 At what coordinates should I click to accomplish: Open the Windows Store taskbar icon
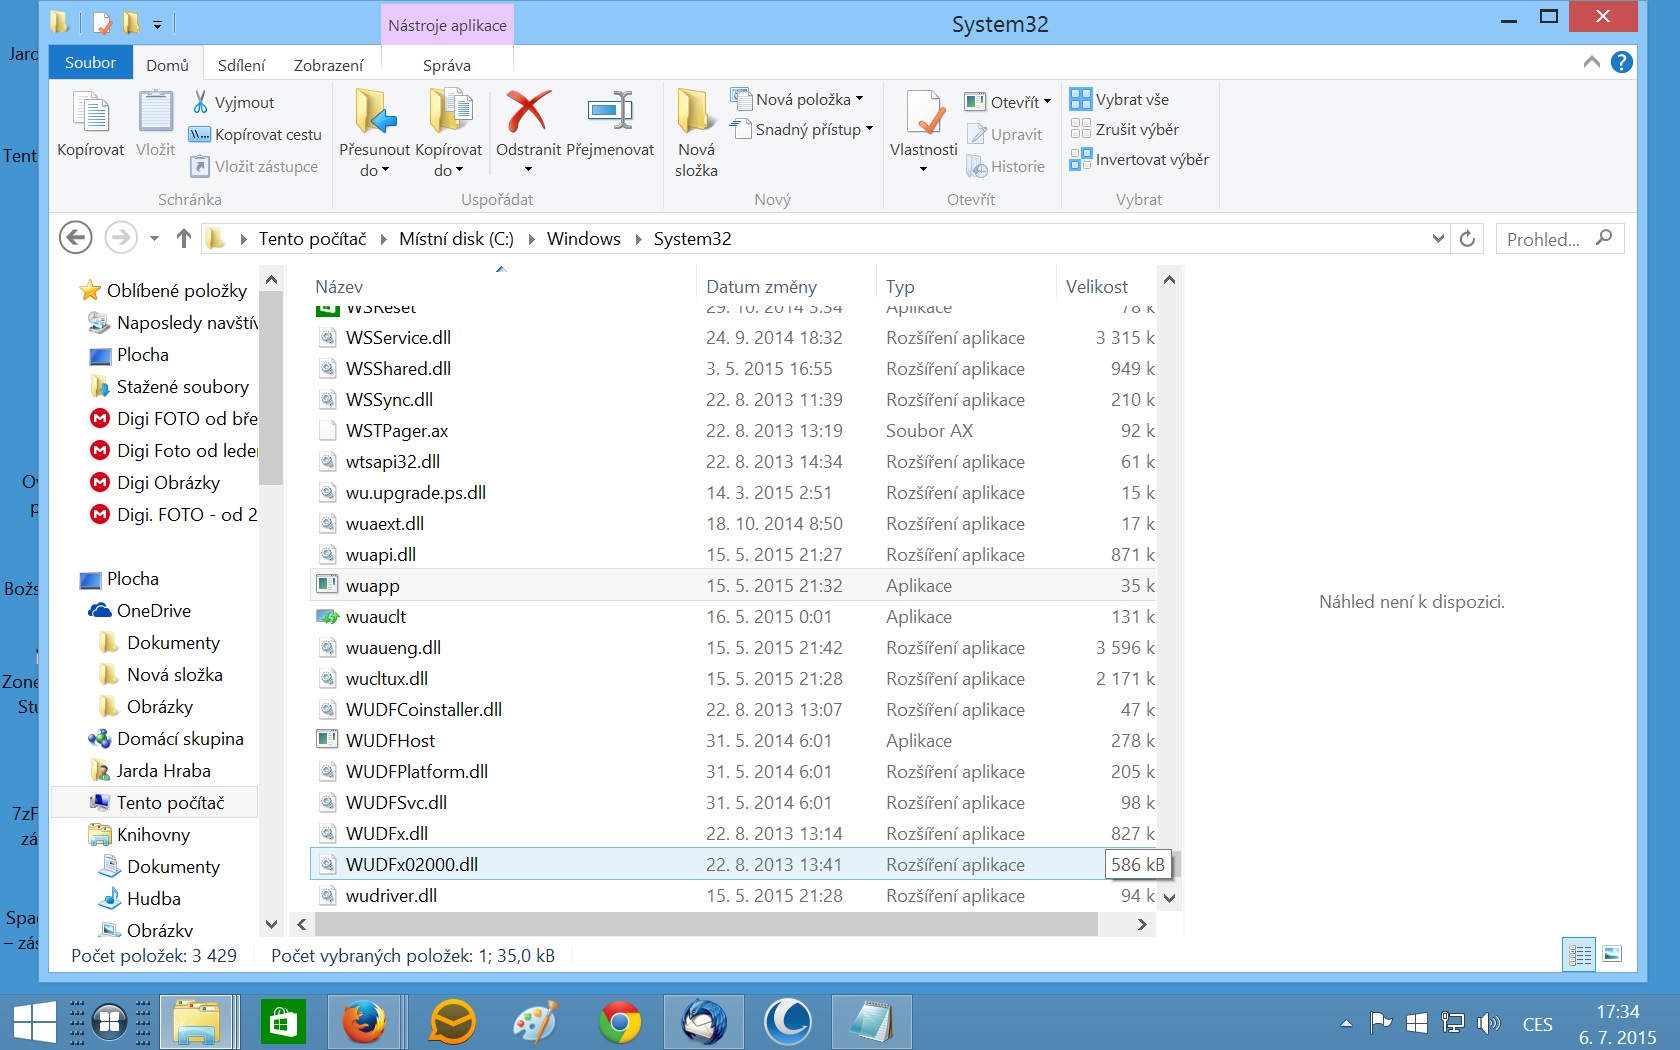tap(283, 1022)
